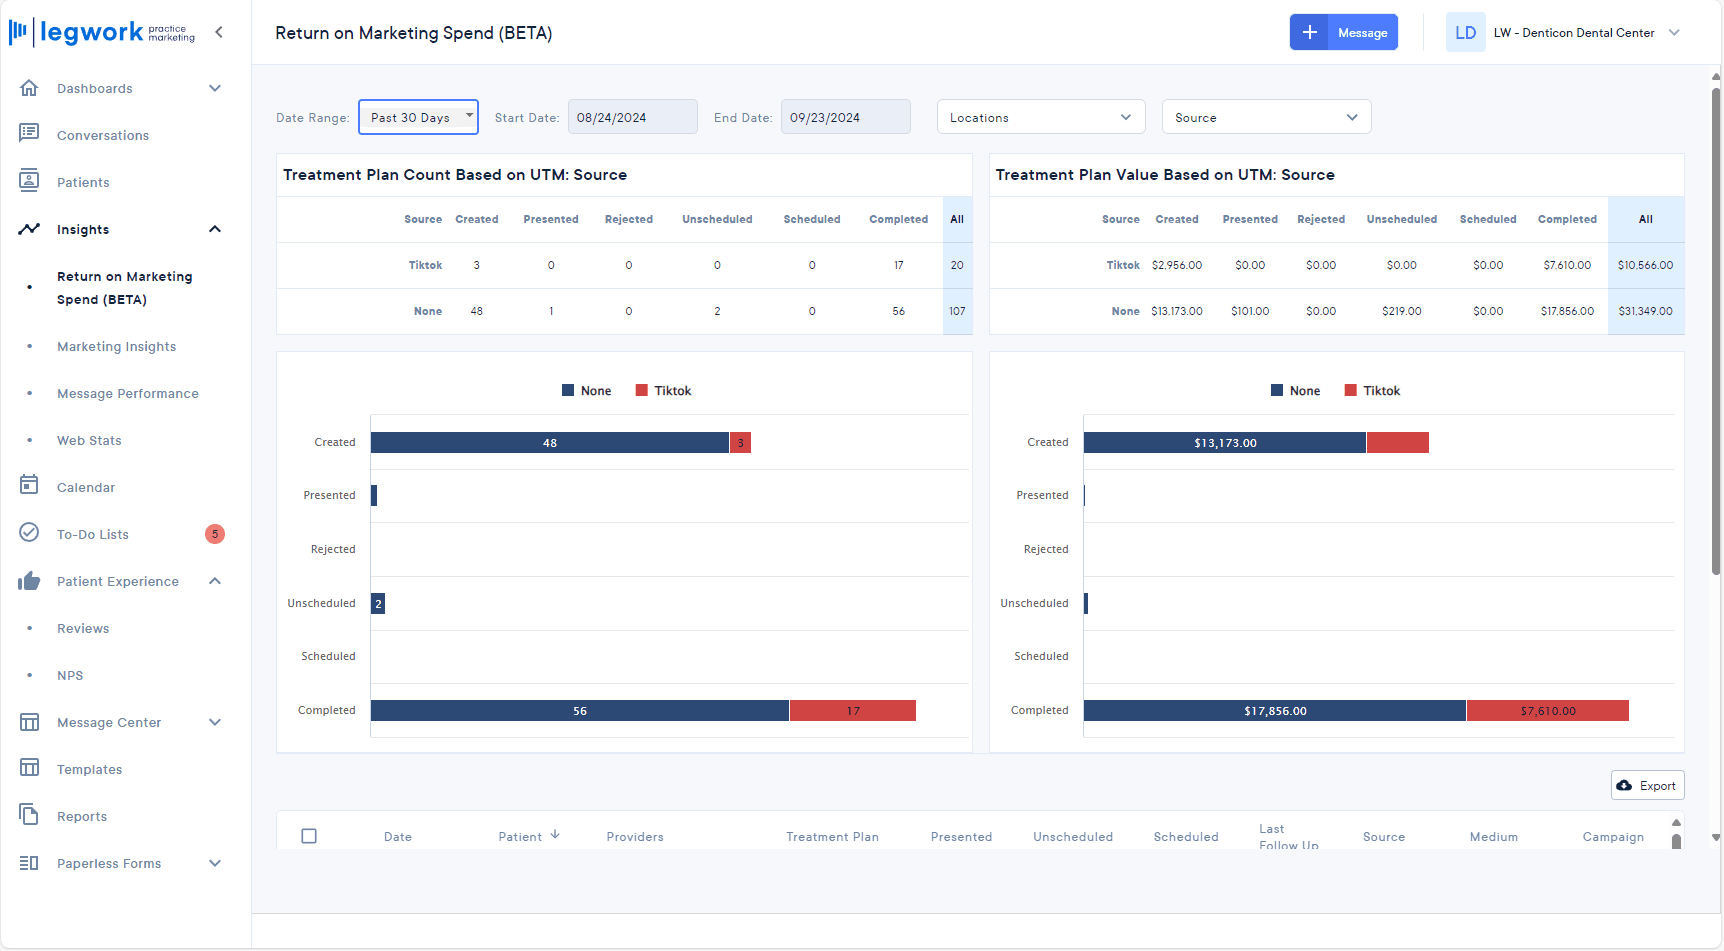
Task: Open Reports using its document icon
Action: pyautogui.click(x=29, y=814)
